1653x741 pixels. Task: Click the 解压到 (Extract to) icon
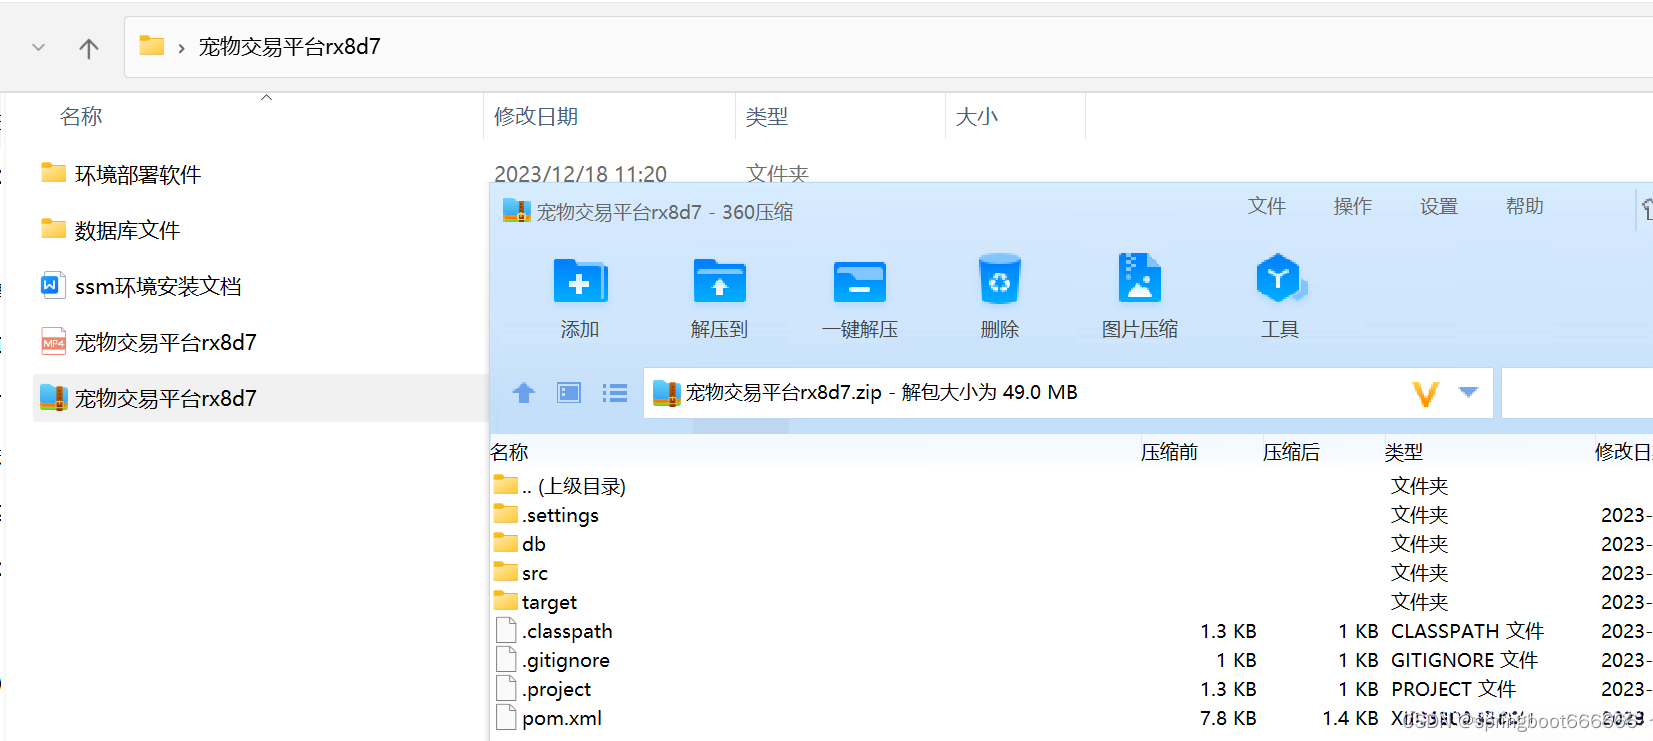pyautogui.click(x=719, y=281)
